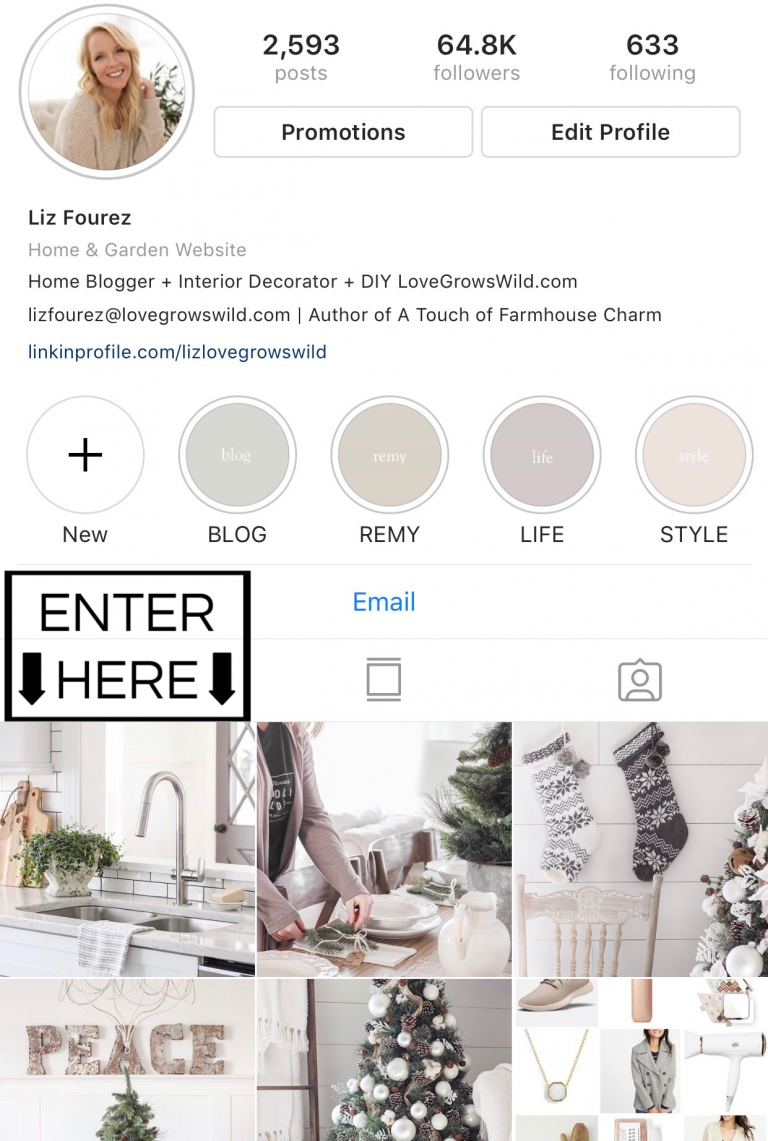The height and width of the screenshot is (1141, 768).
Task: Open the kitchen faucet photo post
Action: click(x=127, y=849)
